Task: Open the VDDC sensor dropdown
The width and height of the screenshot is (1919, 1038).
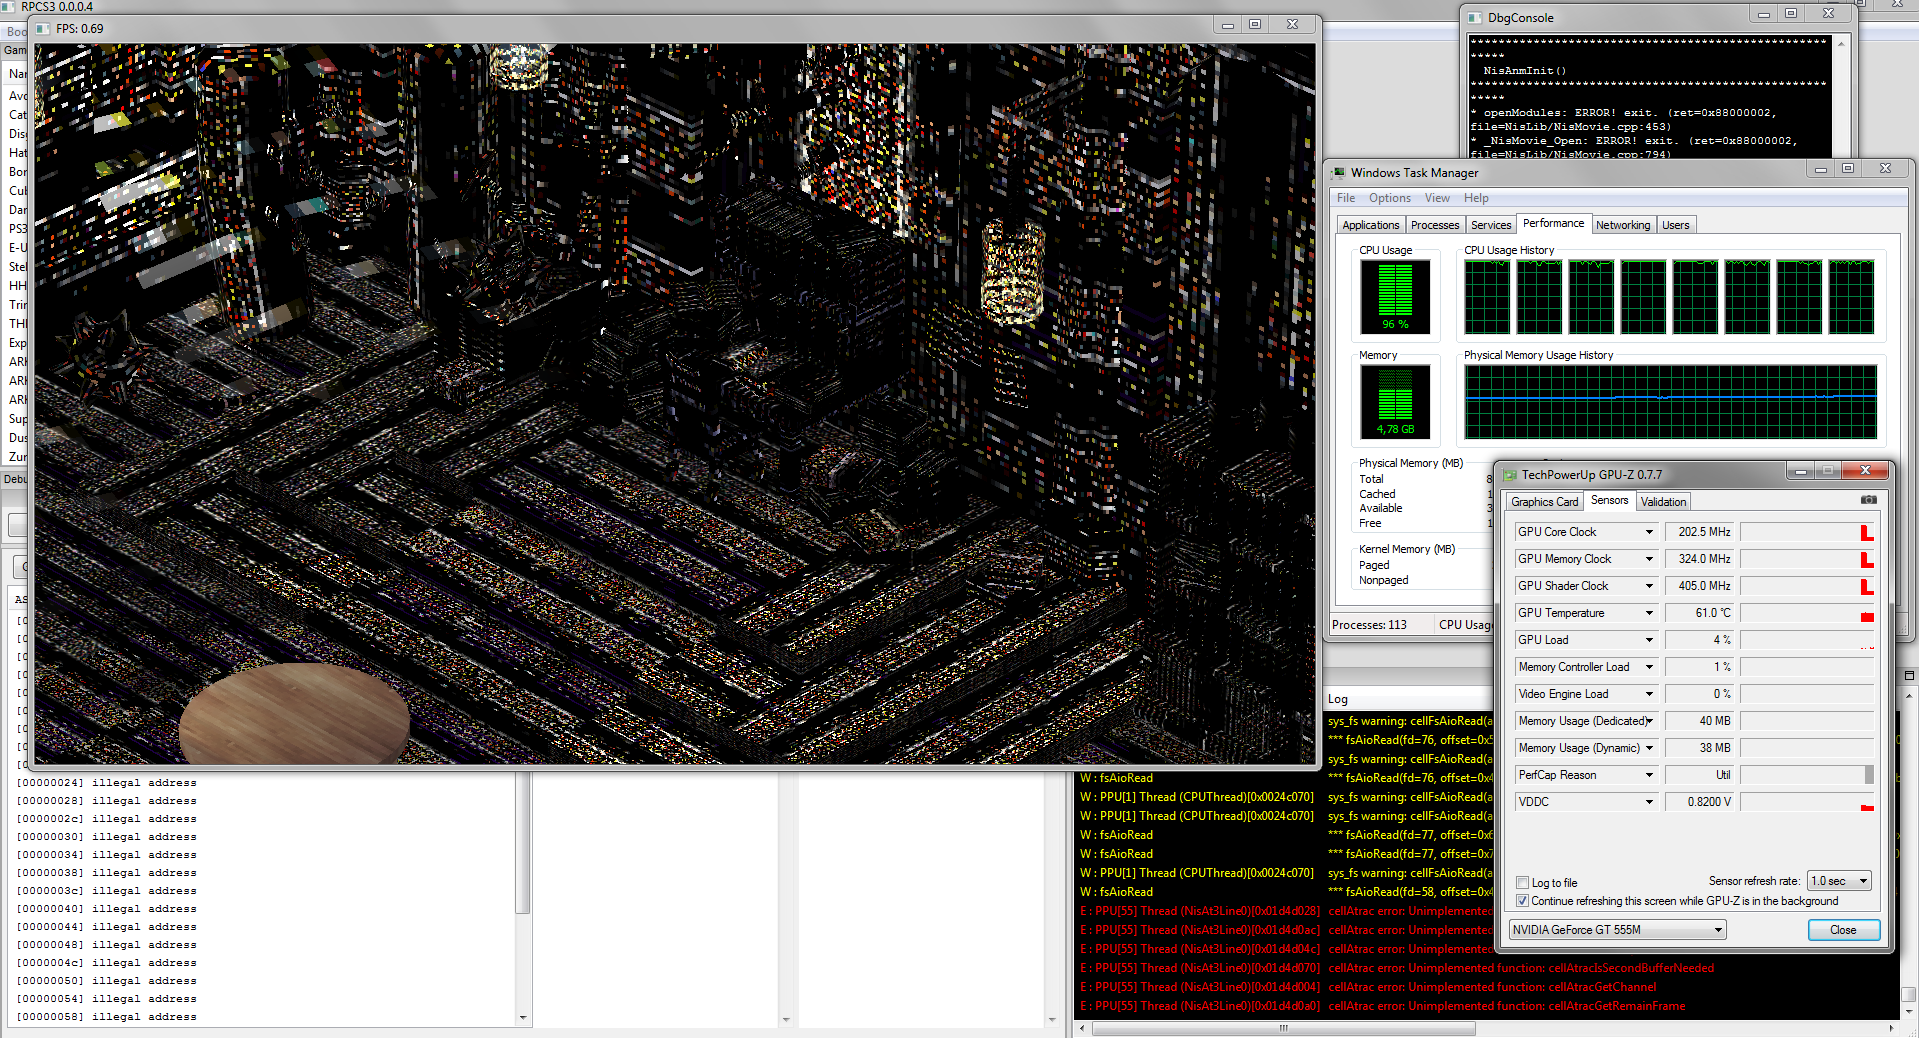Action: point(1649,802)
